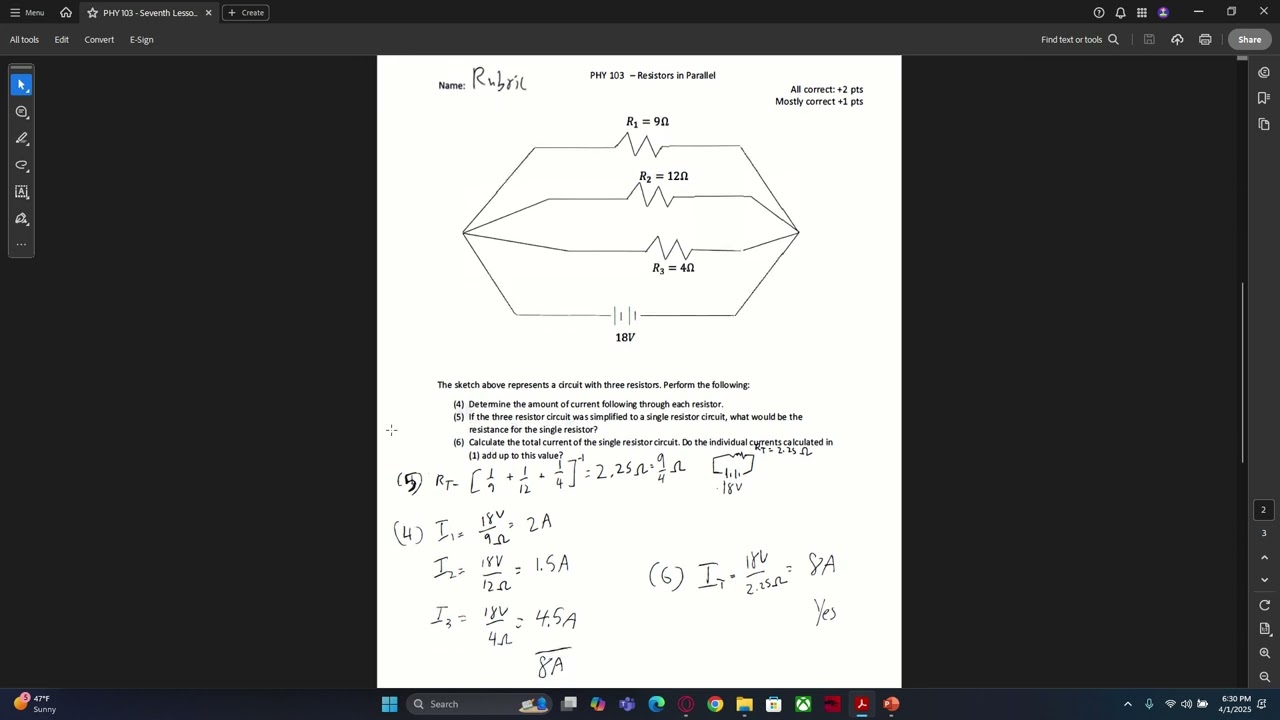The image size is (1280, 720).
Task: Open the Edit tab
Action: (x=61, y=40)
